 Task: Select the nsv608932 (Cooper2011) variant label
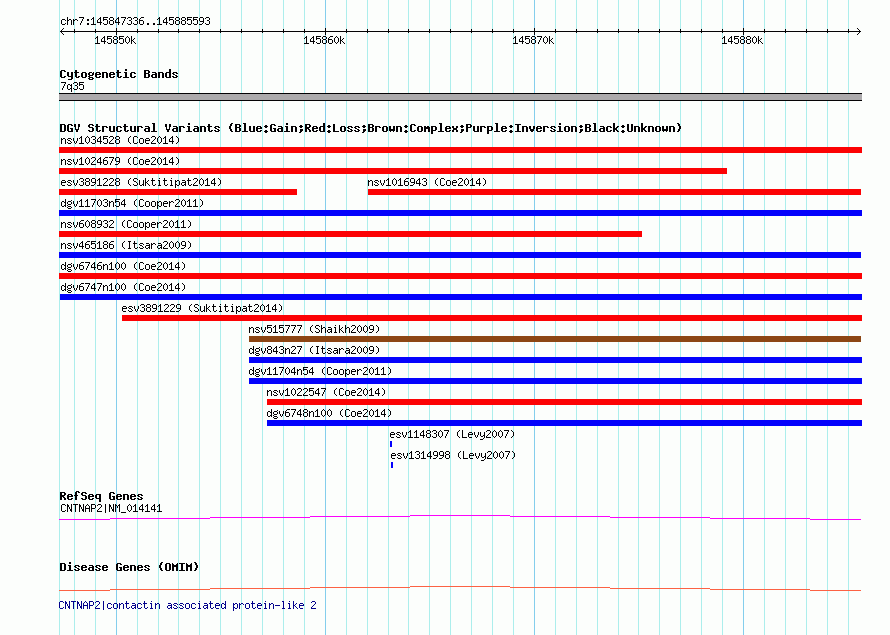point(126,224)
